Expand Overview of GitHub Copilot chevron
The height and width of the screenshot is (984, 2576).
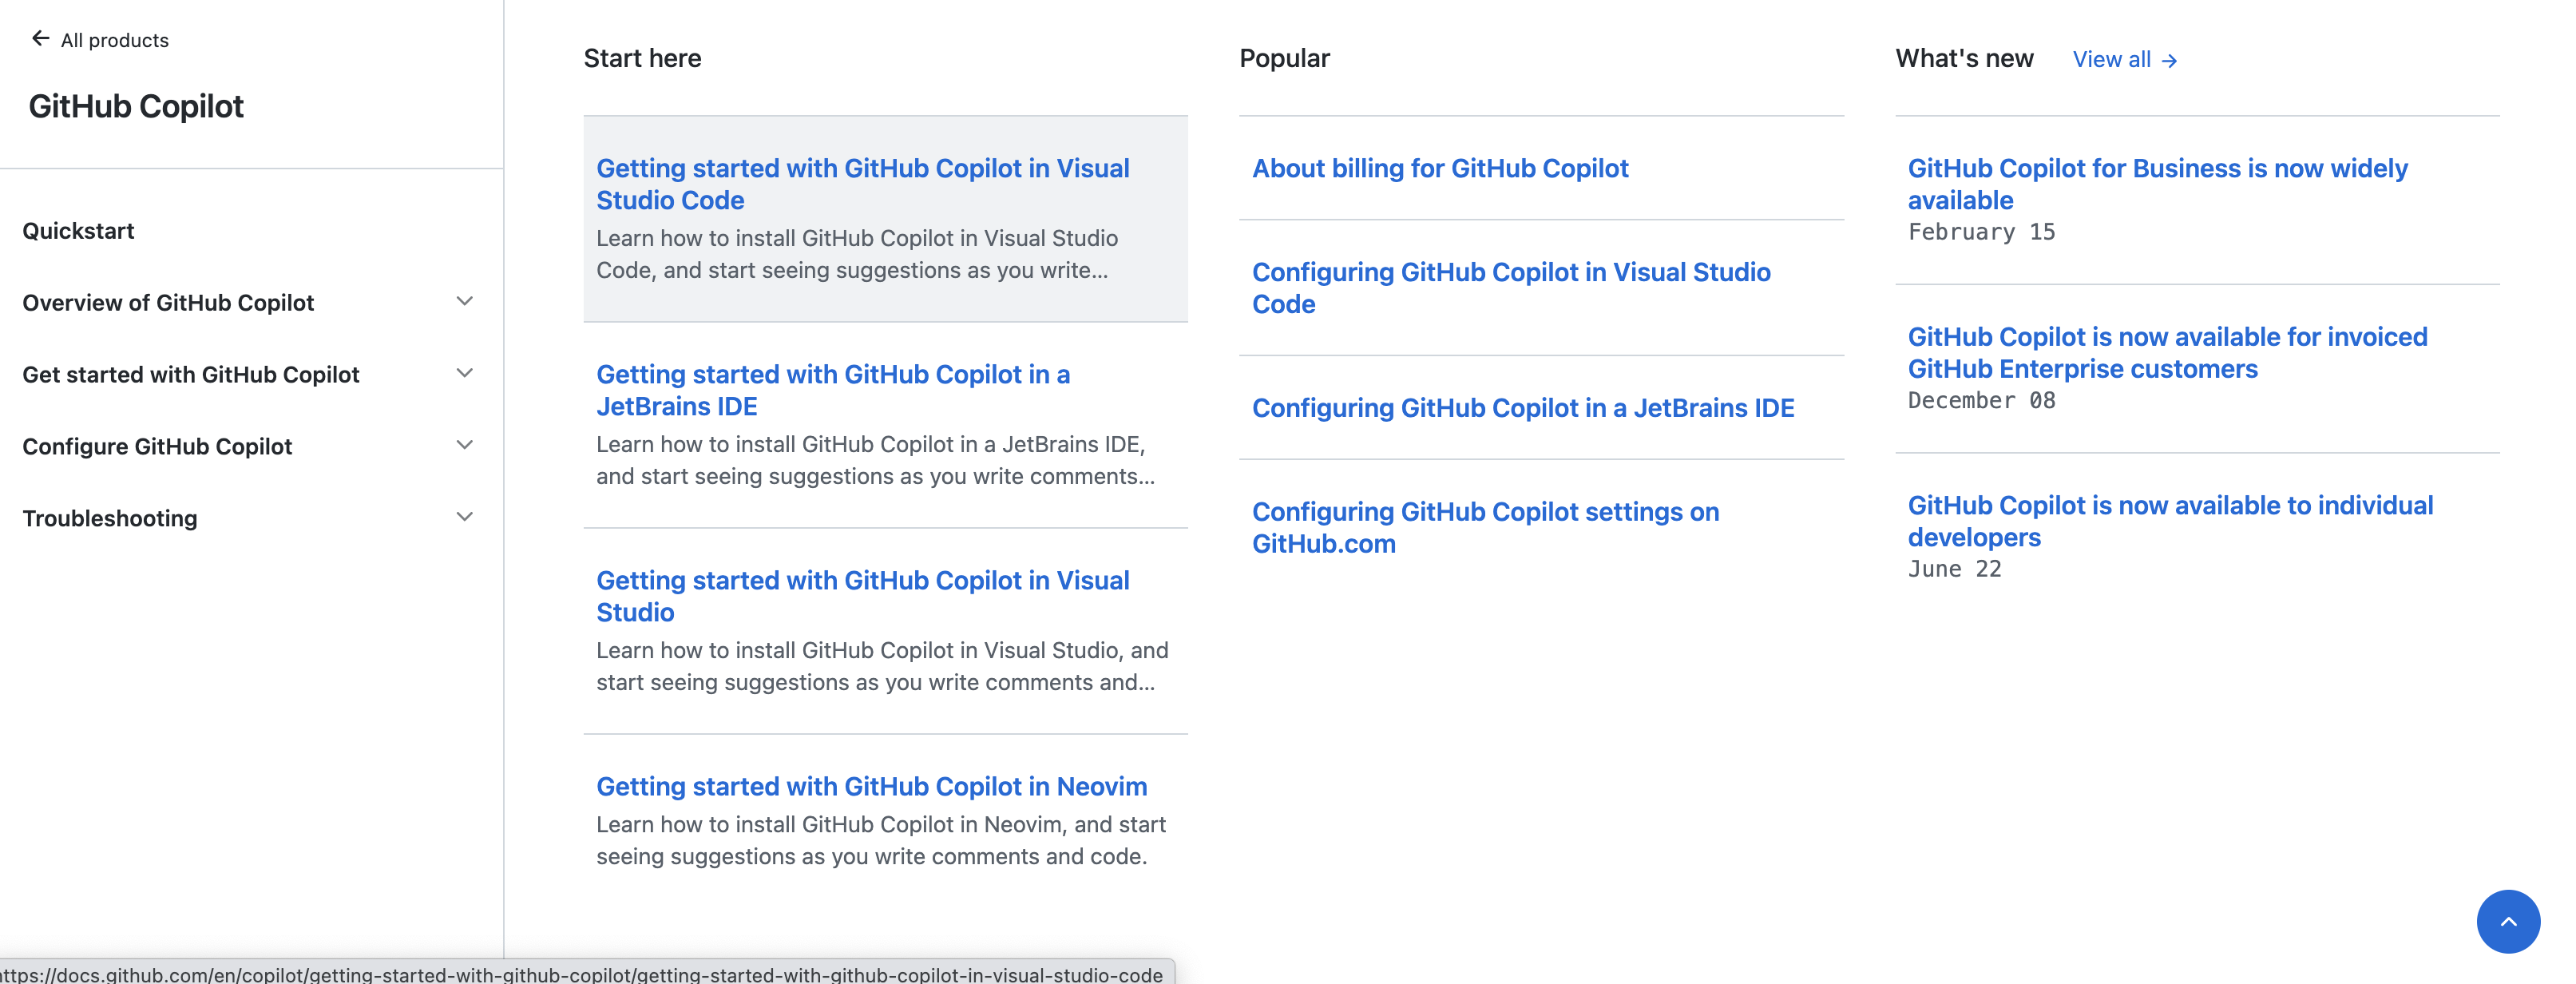click(x=464, y=301)
